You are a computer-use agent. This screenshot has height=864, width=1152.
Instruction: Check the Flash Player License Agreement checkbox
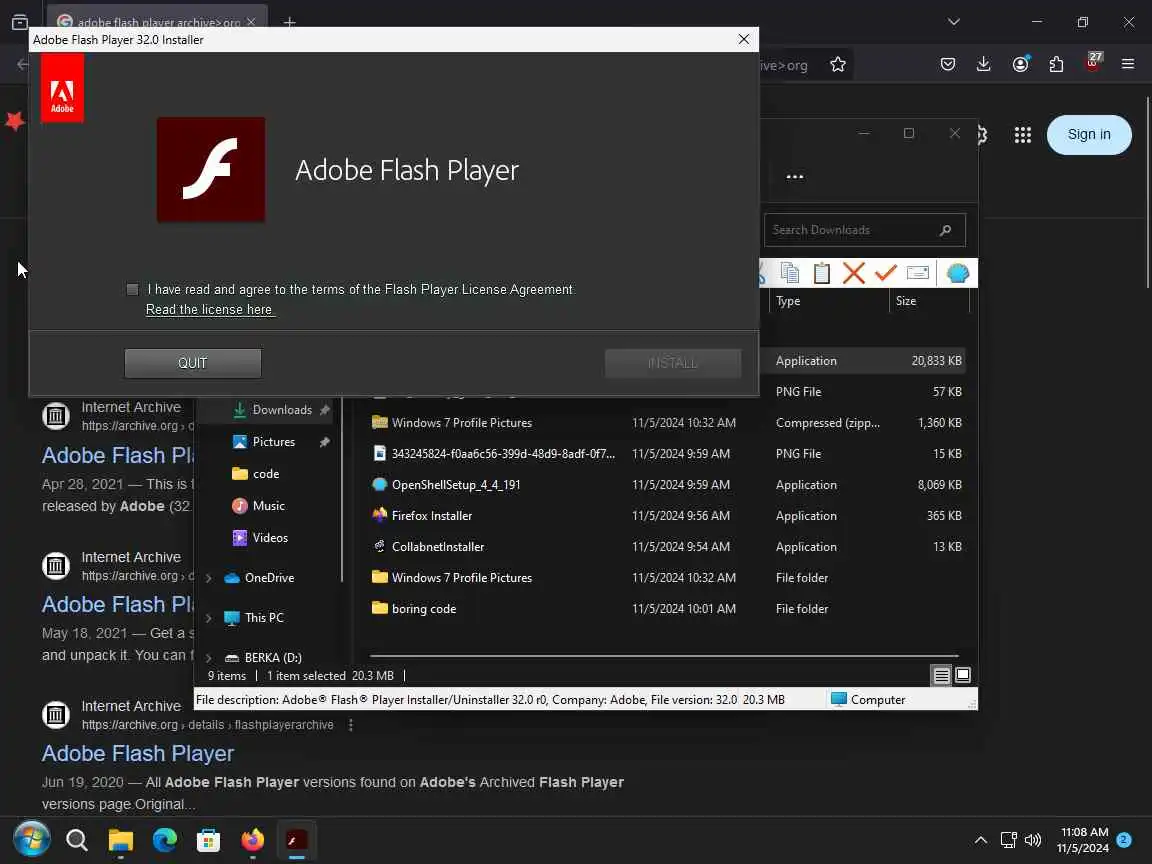(x=132, y=289)
